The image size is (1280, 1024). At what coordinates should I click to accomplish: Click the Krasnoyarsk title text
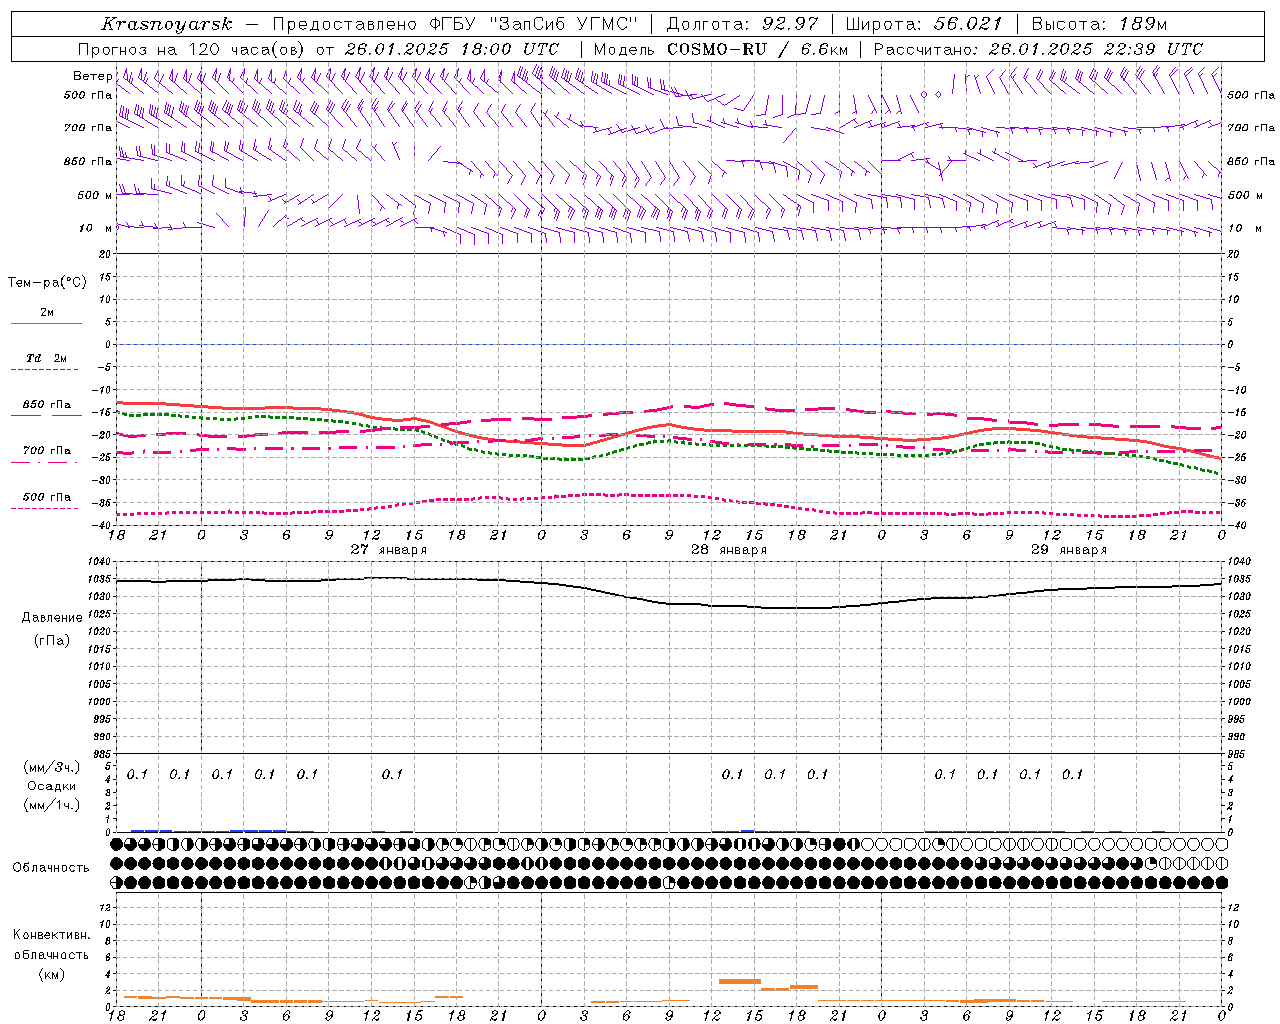click(167, 24)
